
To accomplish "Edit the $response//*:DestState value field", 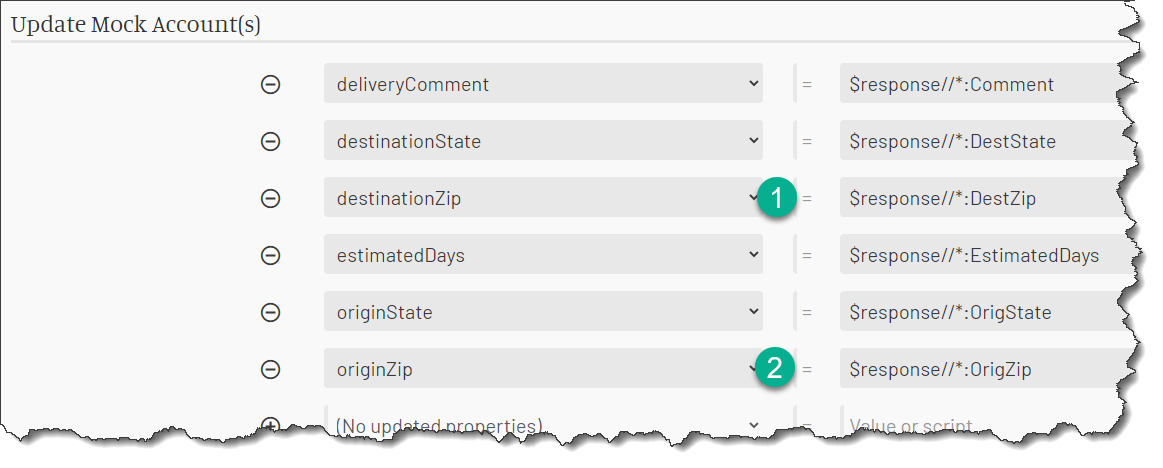I will click(986, 140).
